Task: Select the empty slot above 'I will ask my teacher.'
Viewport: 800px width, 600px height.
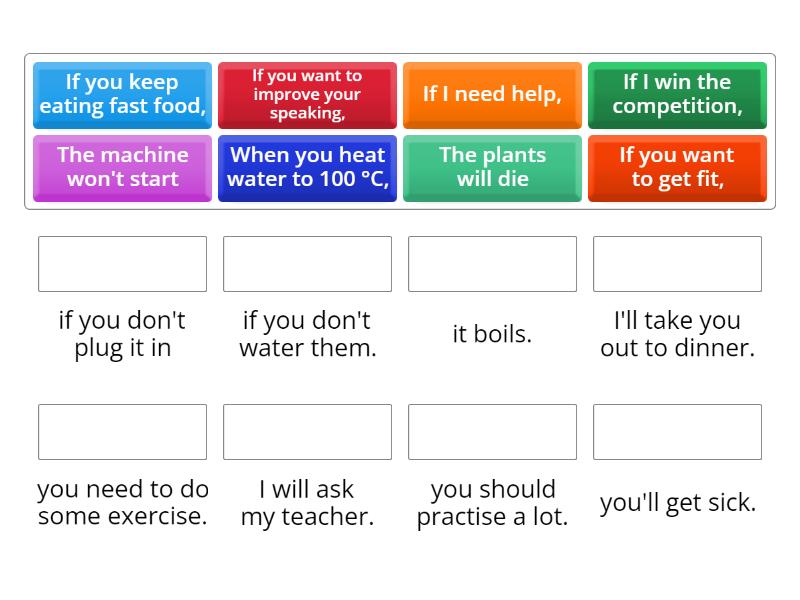Action: (x=307, y=432)
